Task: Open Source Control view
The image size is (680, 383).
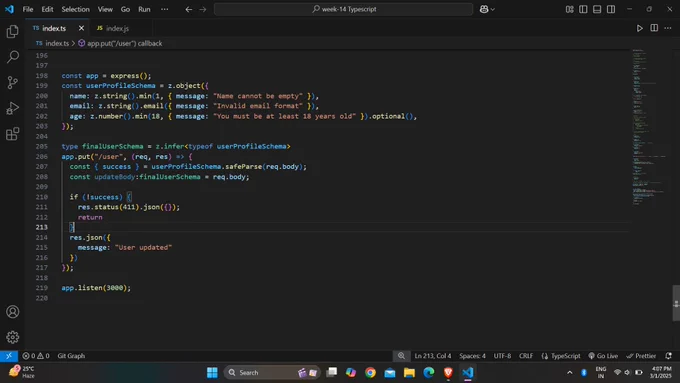Action: (x=13, y=82)
